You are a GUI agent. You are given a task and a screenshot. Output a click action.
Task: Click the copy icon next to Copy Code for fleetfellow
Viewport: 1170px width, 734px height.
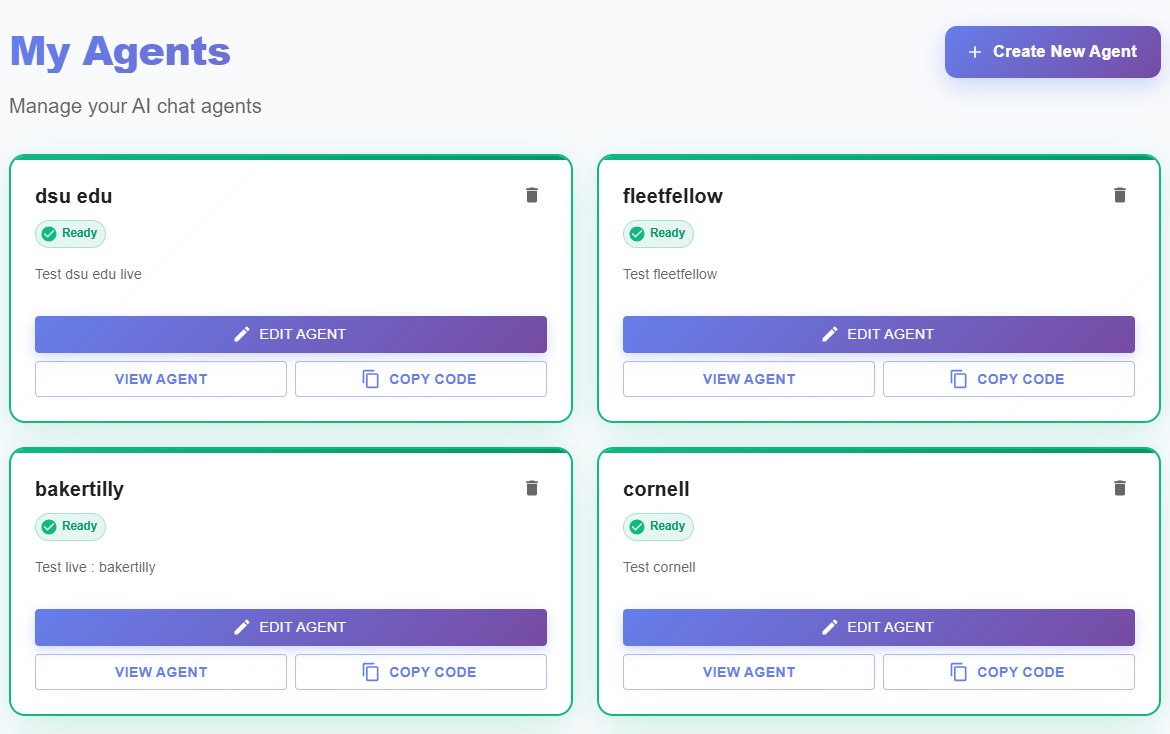[959, 378]
